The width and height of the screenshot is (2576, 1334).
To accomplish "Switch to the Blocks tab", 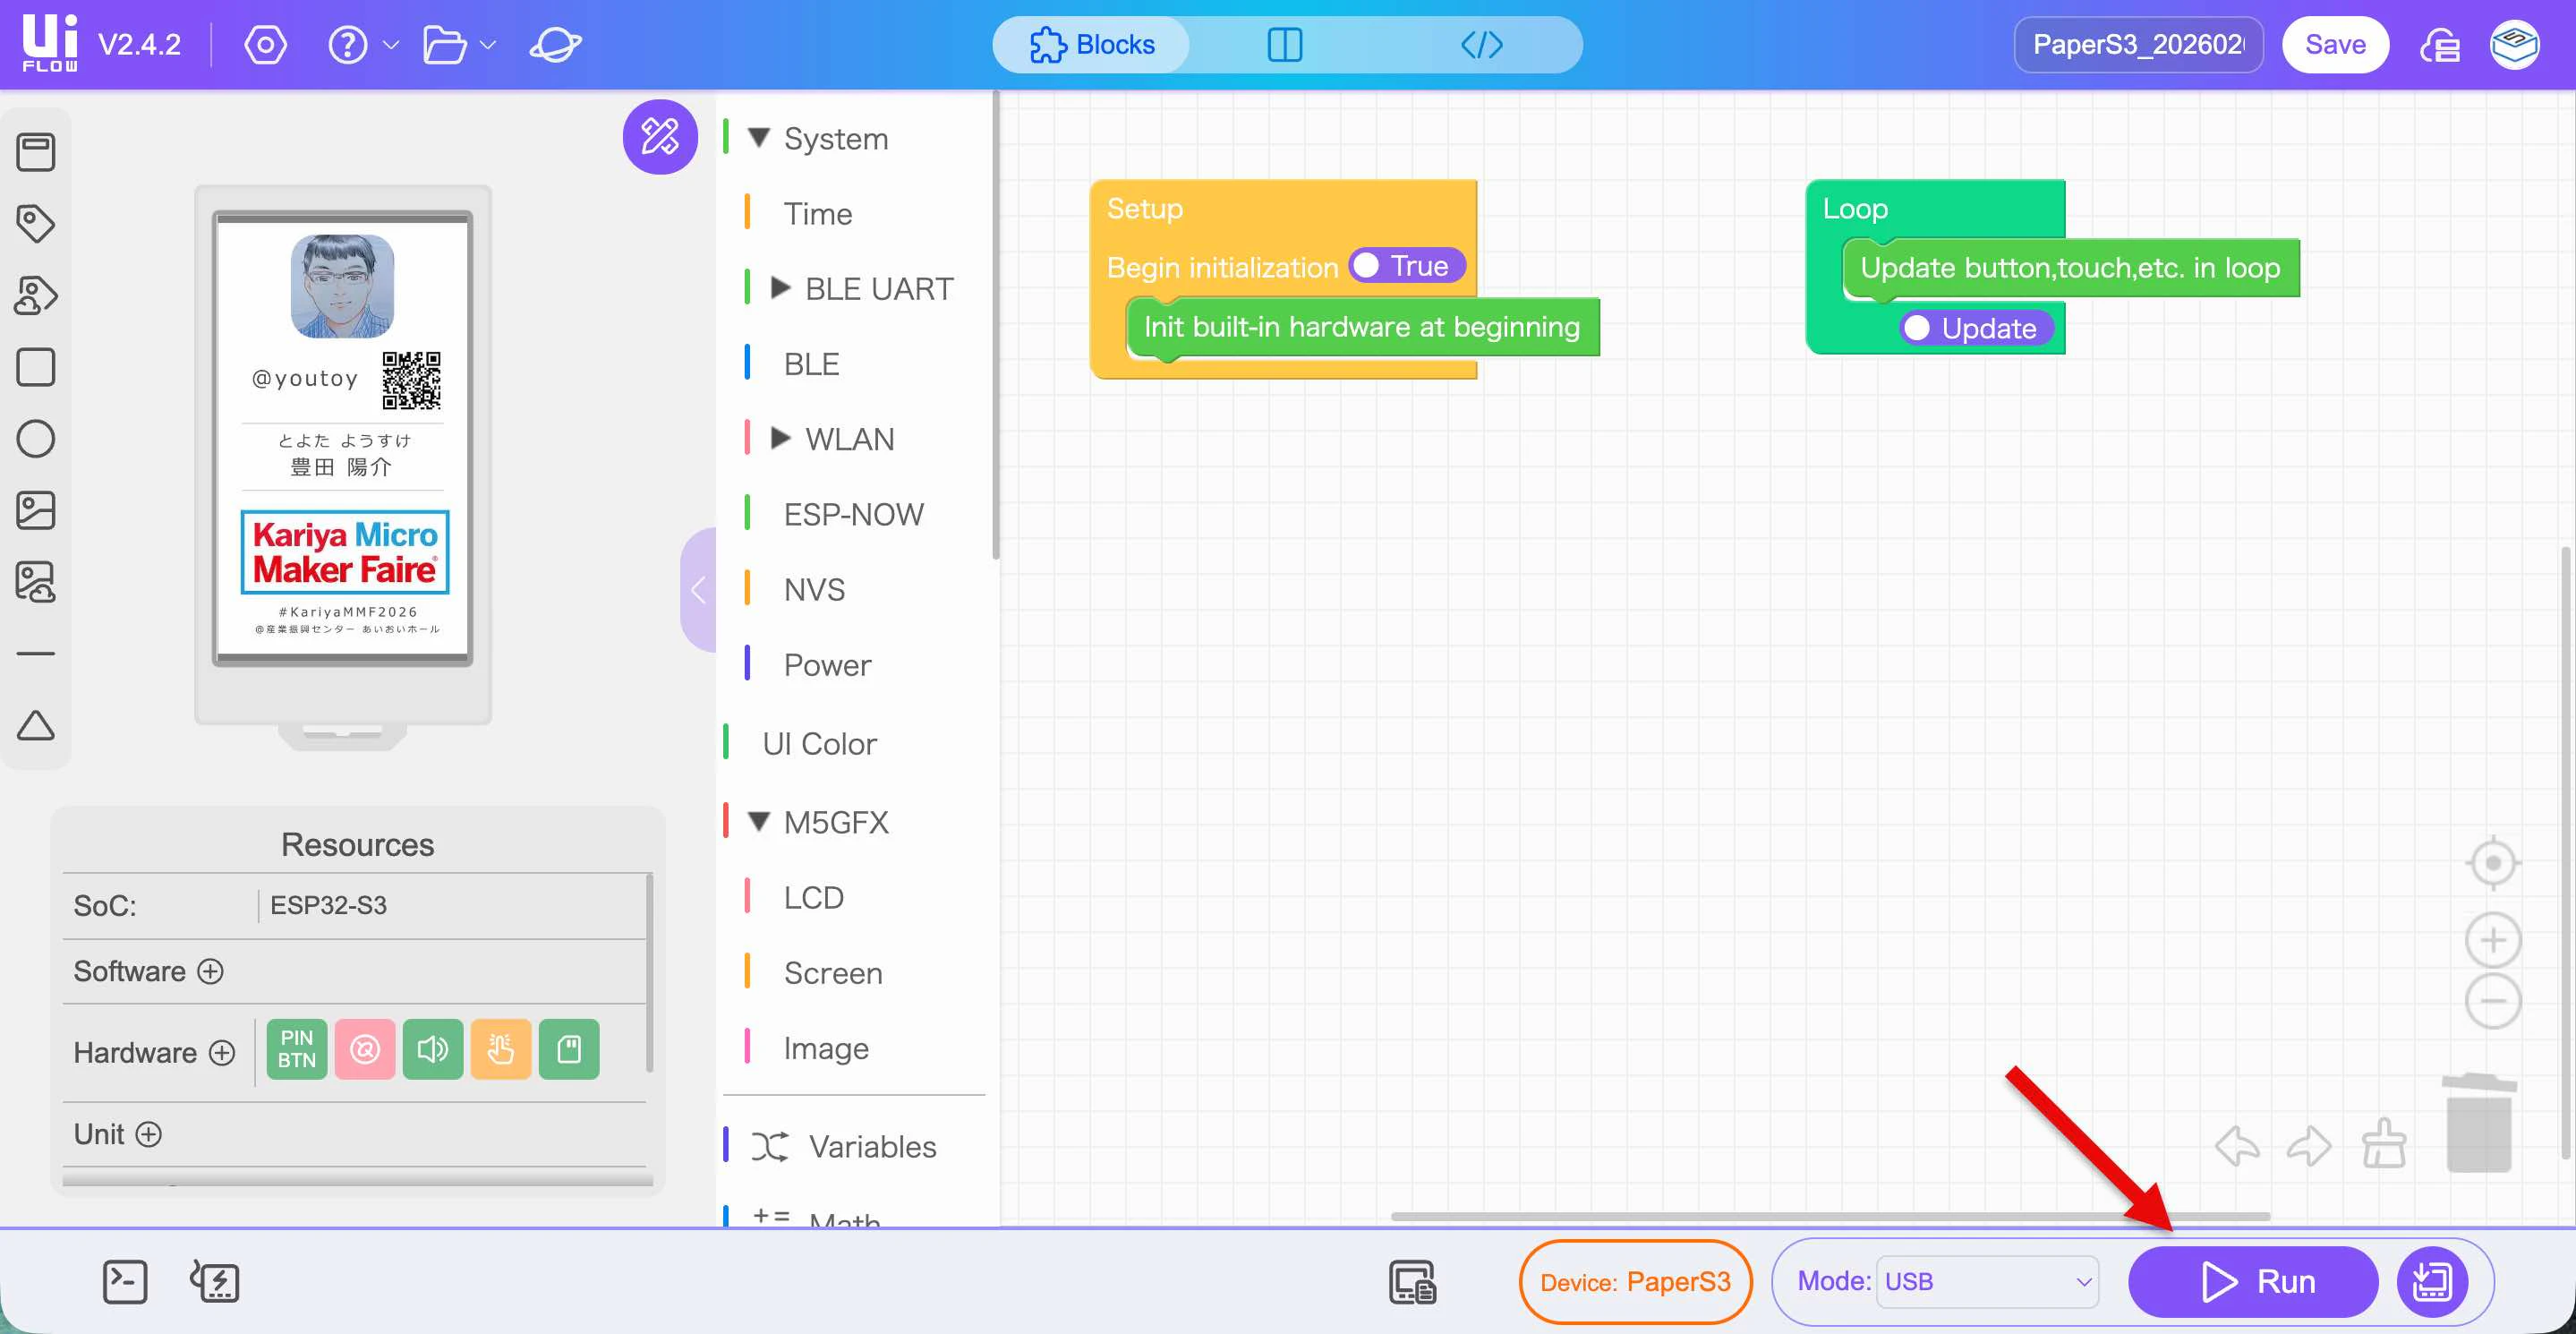I will pyautogui.click(x=1092, y=45).
